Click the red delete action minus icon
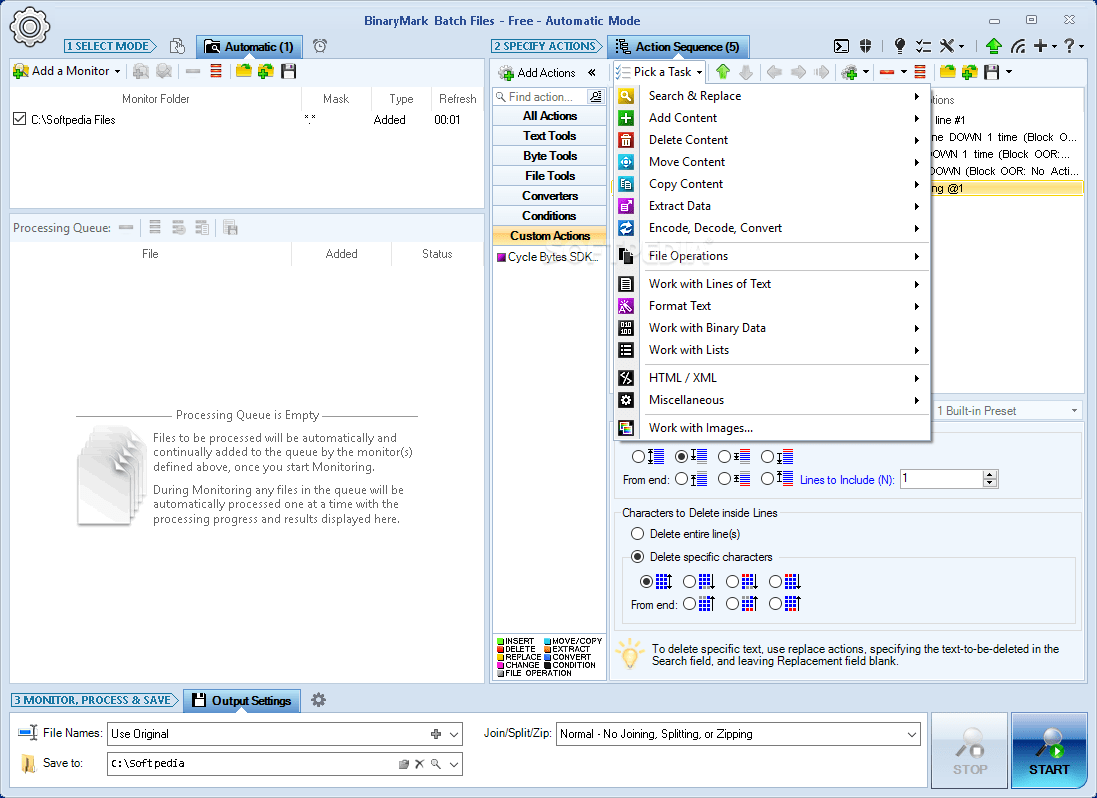Screen dimensions: 1097x798 pyautogui.click(x=887, y=72)
